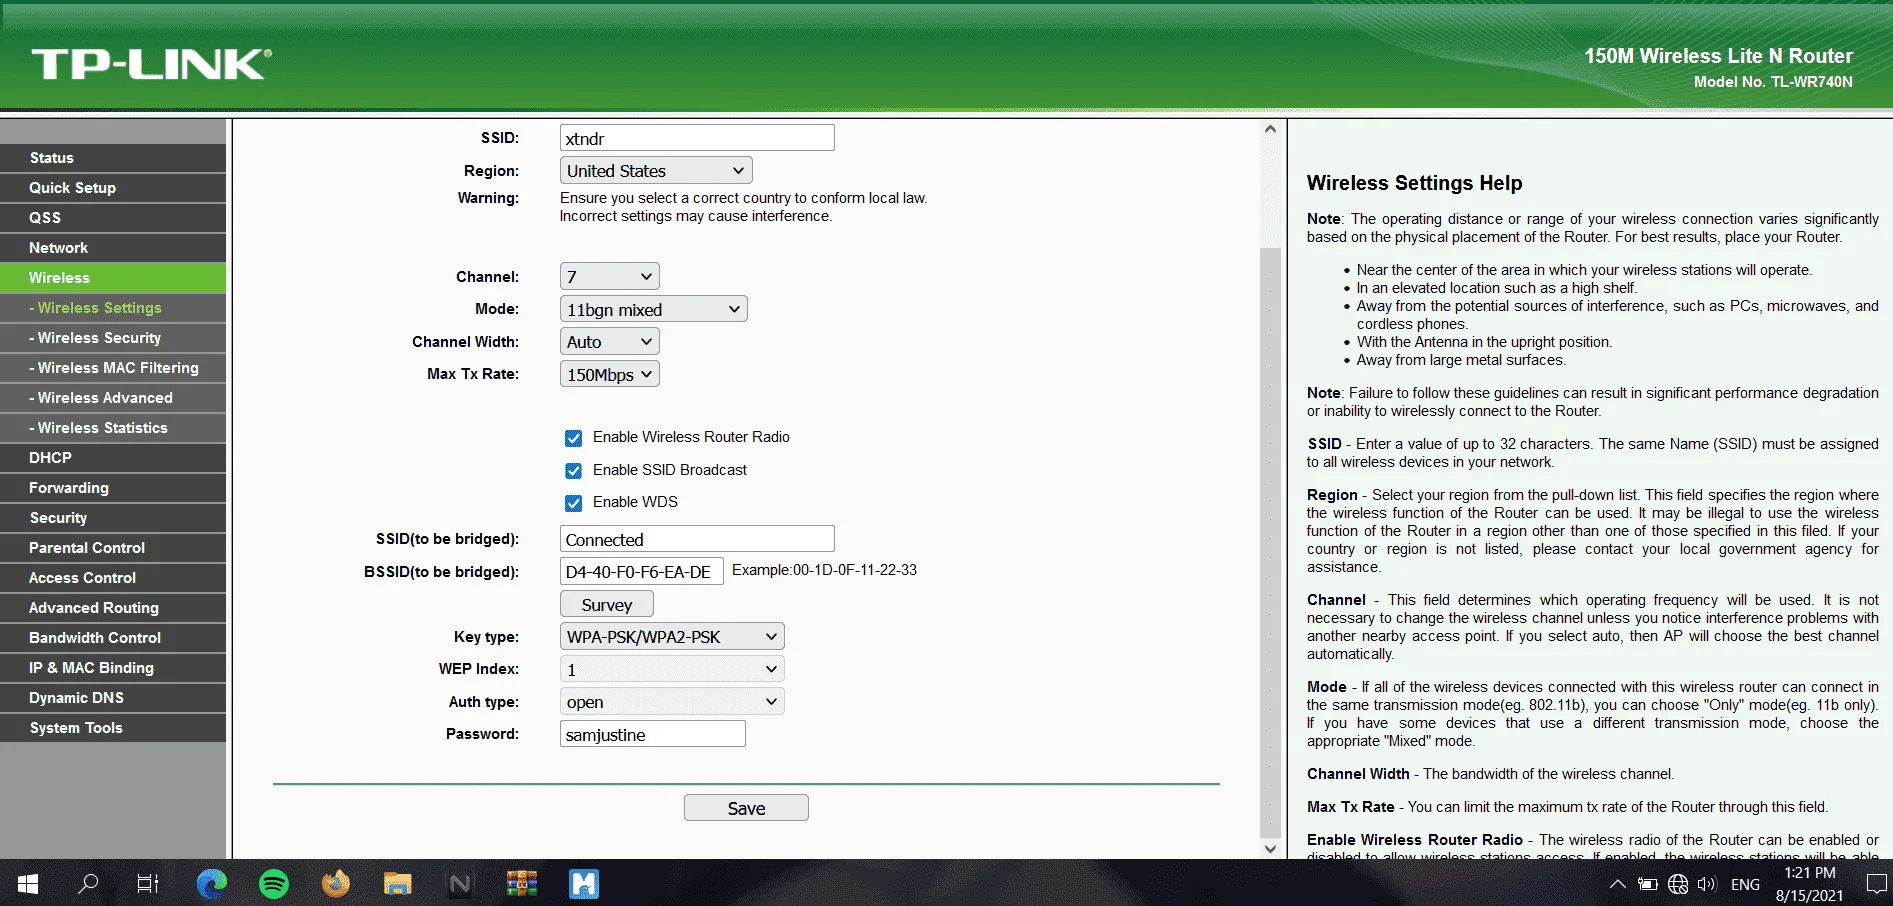Screen dimensions: 1893x906
Task: Open the Key type dropdown
Action: (x=672, y=636)
